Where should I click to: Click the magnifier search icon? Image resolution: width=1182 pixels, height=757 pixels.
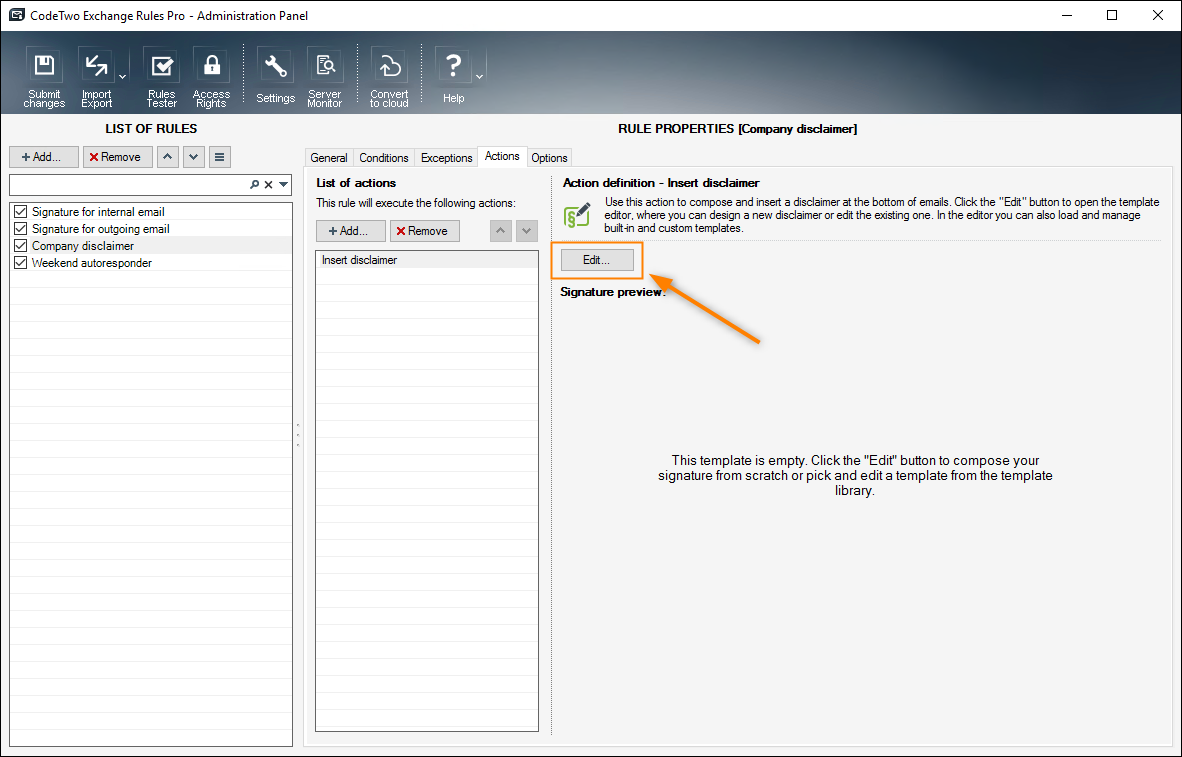click(255, 185)
